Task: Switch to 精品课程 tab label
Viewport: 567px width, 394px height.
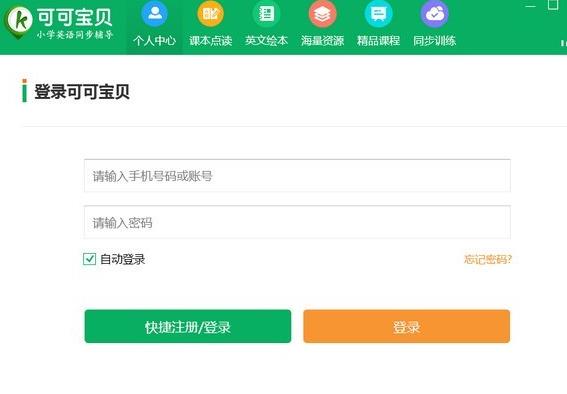Action: [x=378, y=40]
